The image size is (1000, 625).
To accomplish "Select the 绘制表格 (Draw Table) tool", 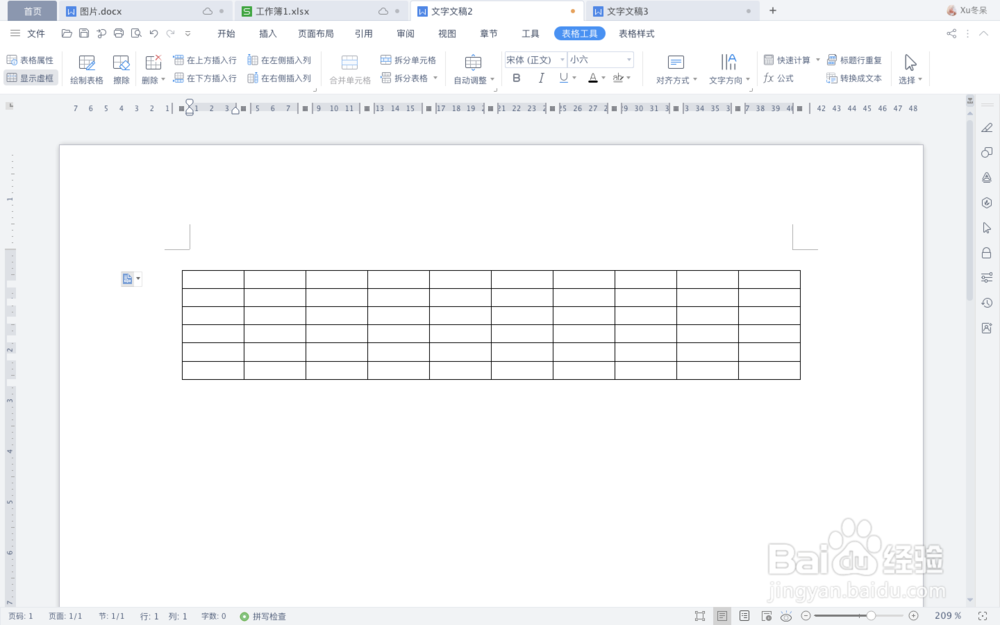I will (x=86, y=68).
